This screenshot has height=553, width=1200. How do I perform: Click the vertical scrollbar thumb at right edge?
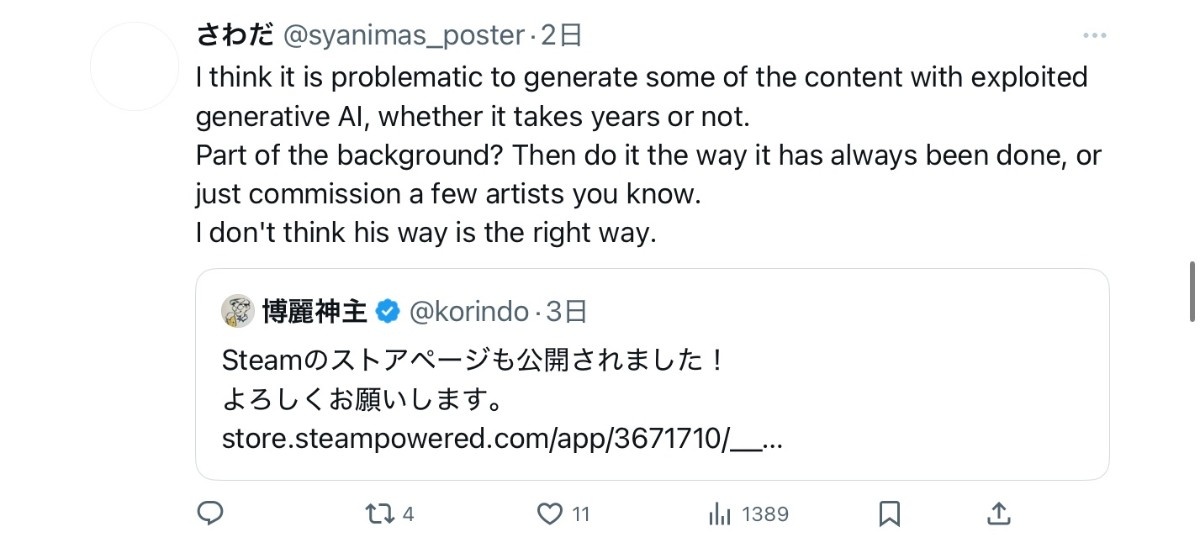coord(1192,291)
